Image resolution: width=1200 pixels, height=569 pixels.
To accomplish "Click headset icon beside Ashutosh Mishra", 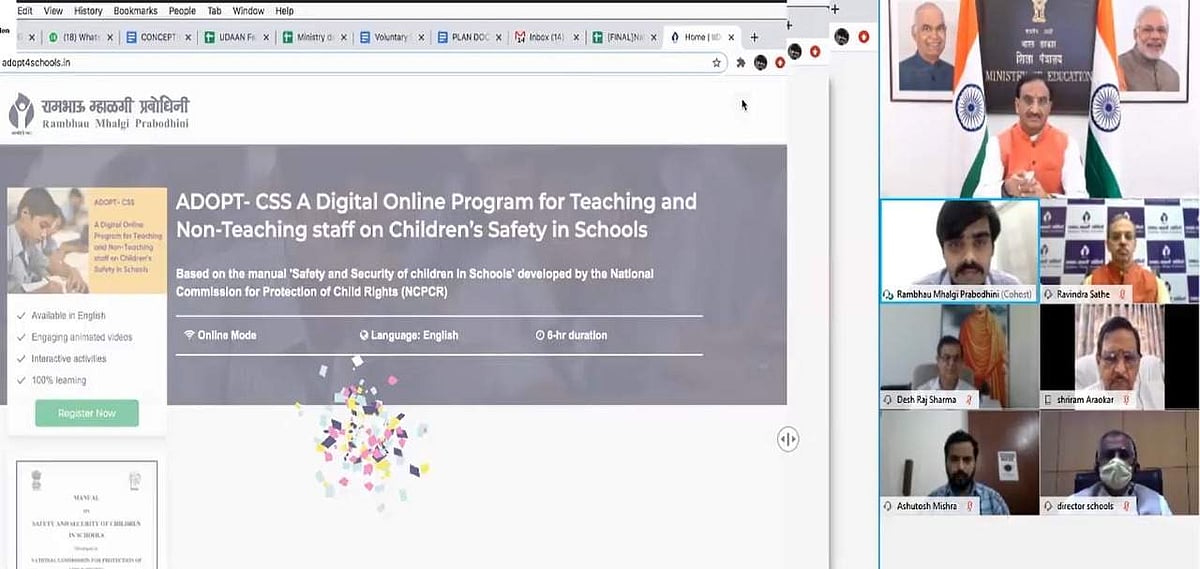I will point(888,506).
